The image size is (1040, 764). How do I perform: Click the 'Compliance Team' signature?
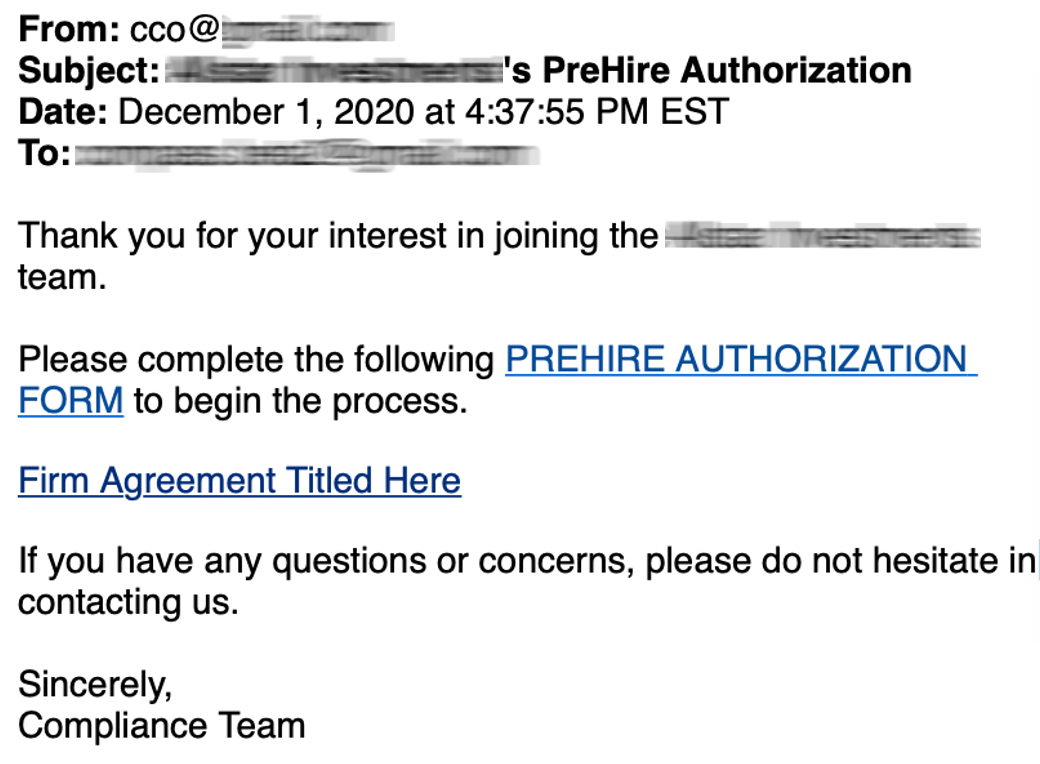point(162,726)
